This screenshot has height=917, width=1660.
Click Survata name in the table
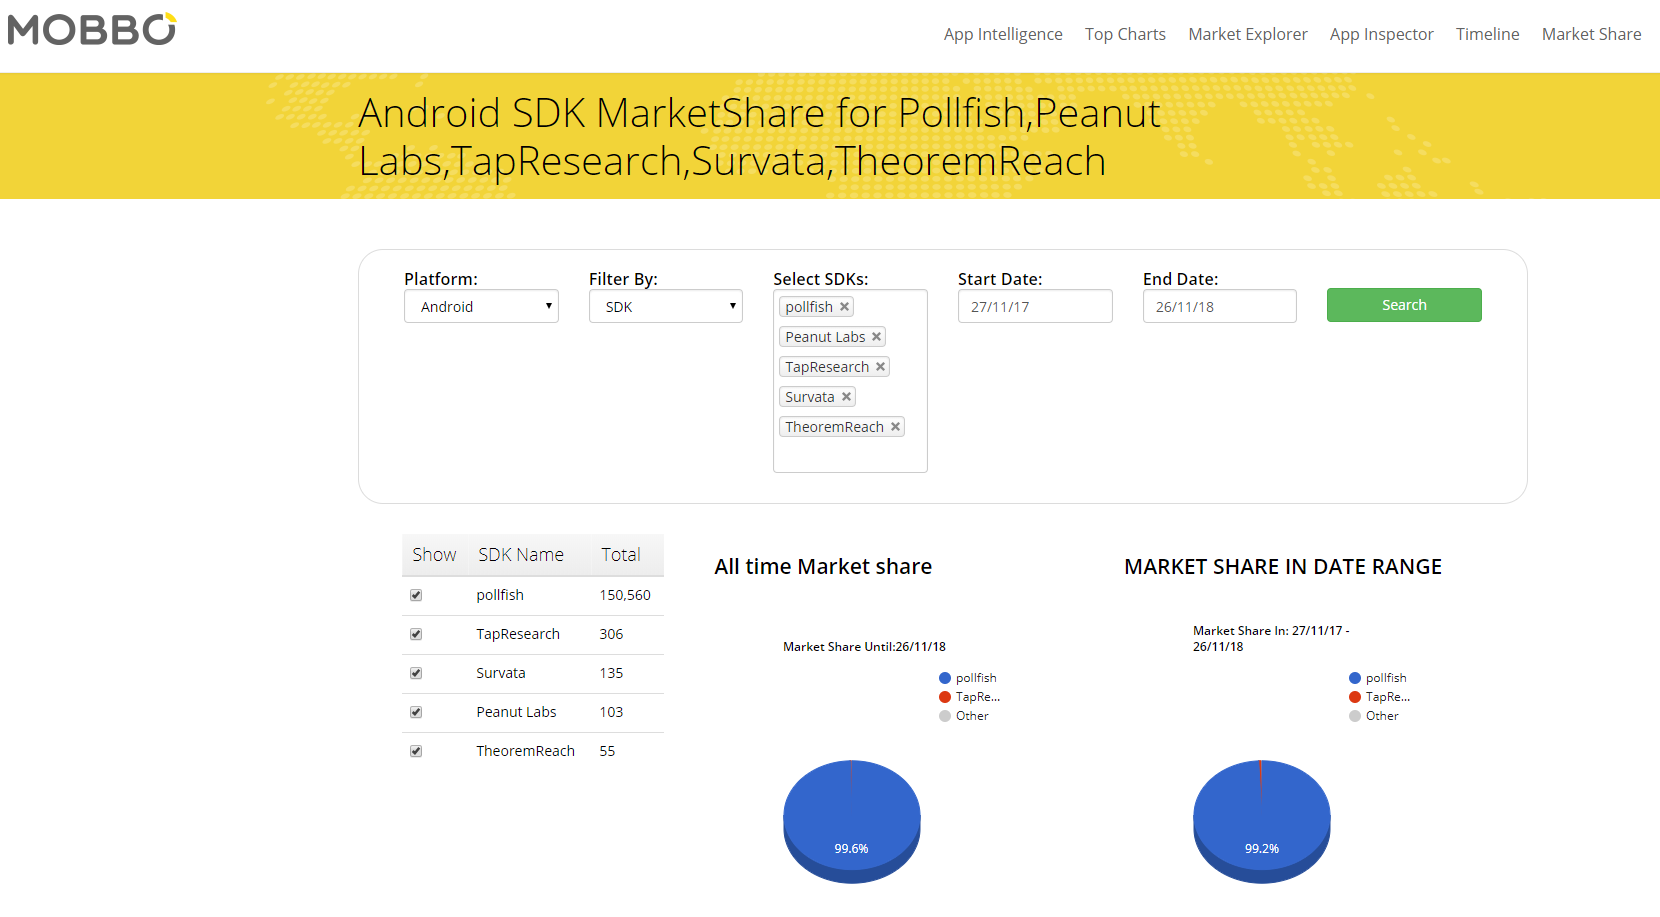click(501, 673)
